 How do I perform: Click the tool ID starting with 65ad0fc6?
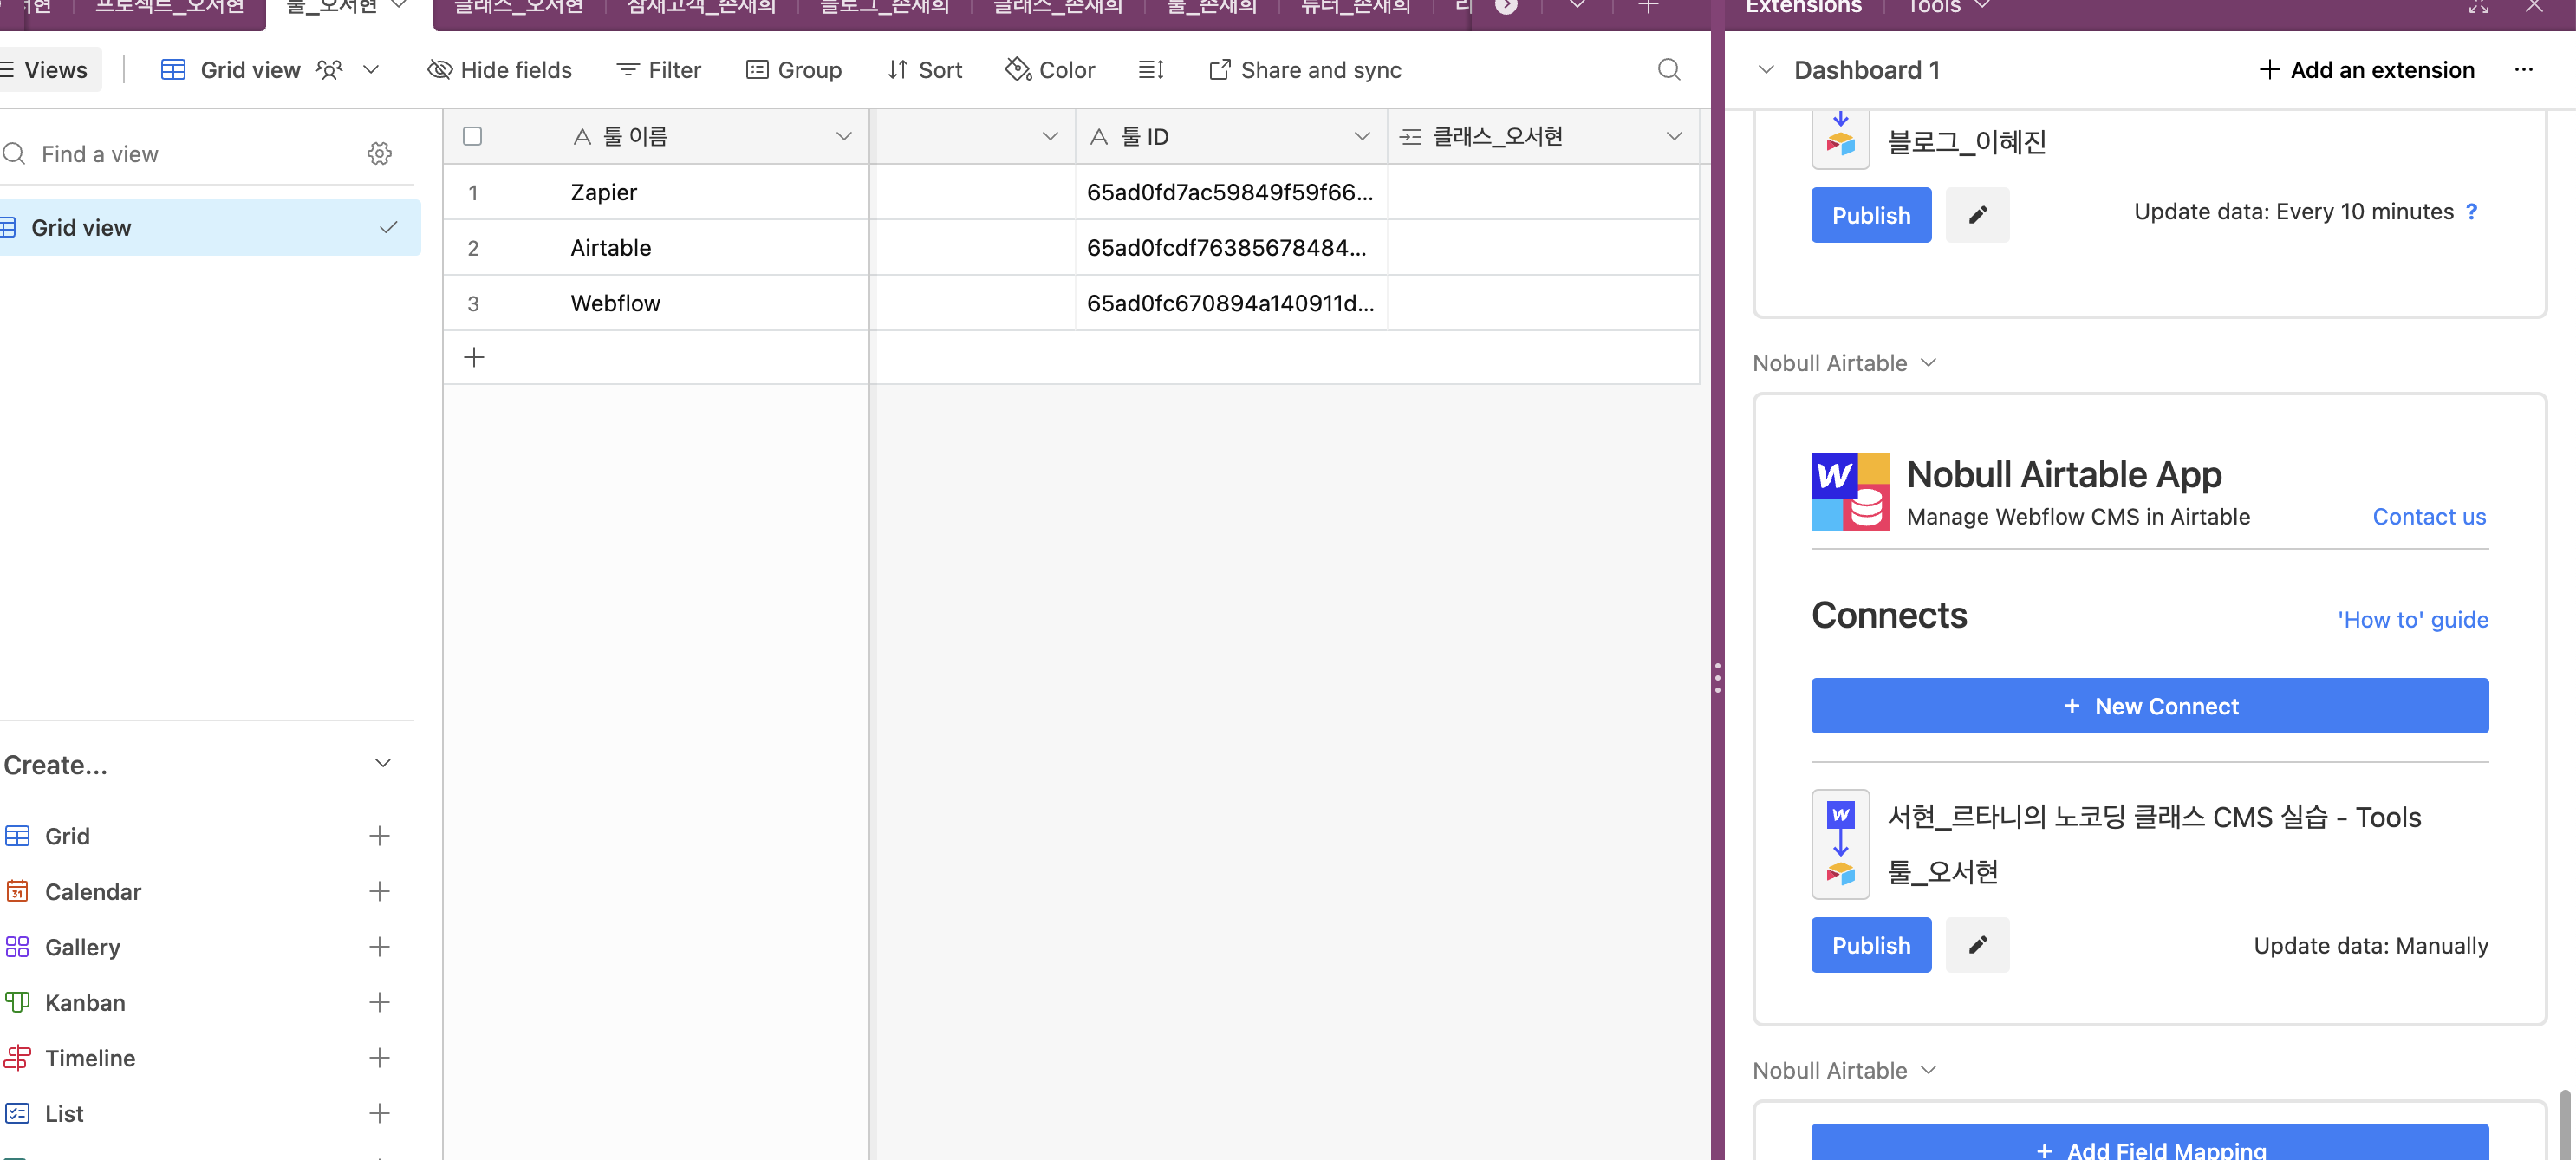[1231, 303]
